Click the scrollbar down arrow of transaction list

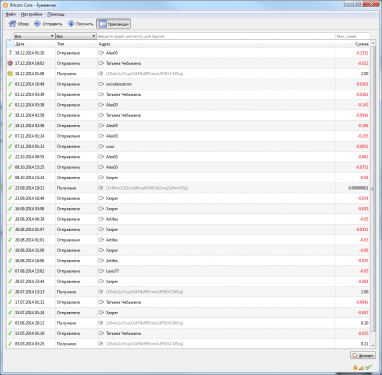point(373,346)
